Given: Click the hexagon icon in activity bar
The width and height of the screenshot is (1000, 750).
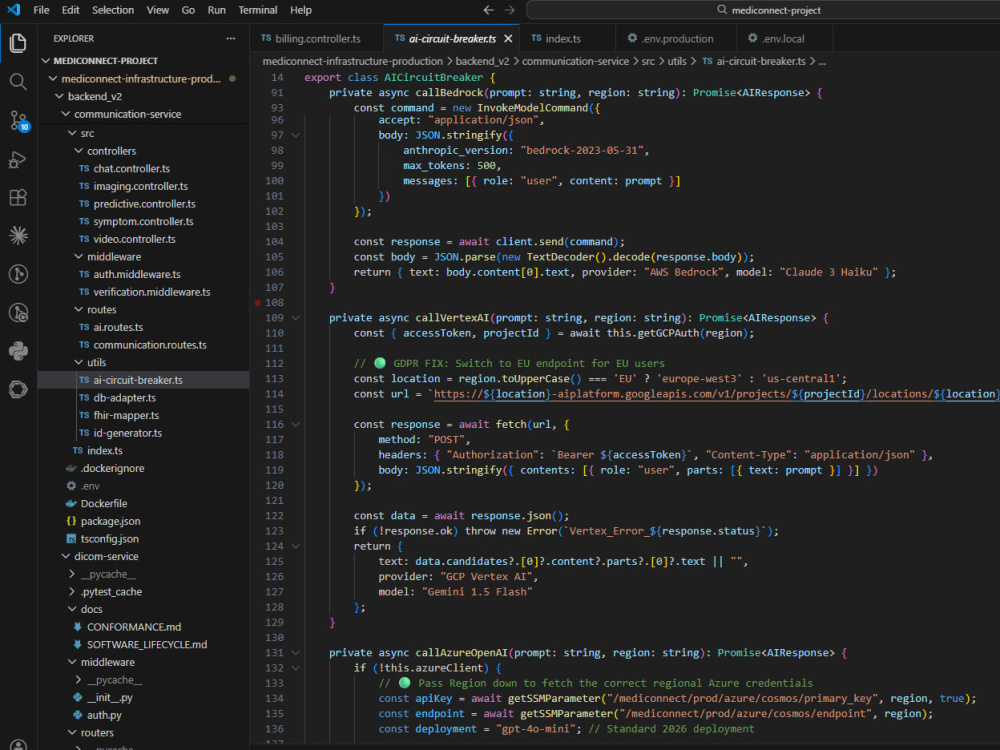Looking at the screenshot, I should (x=18, y=389).
